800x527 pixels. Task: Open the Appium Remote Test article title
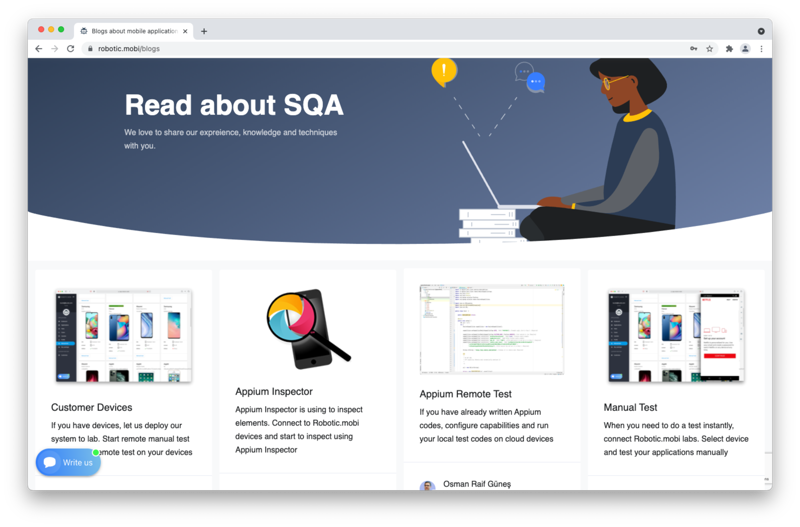click(465, 394)
